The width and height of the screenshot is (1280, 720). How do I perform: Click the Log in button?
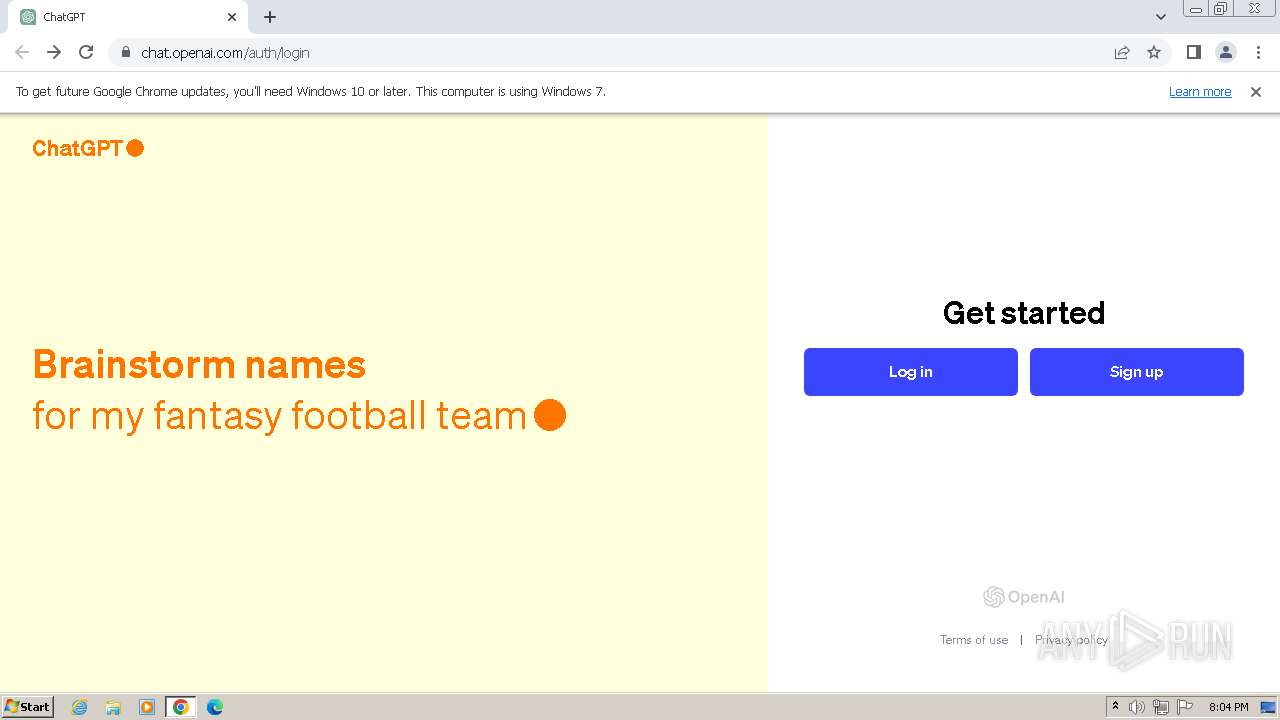910,372
